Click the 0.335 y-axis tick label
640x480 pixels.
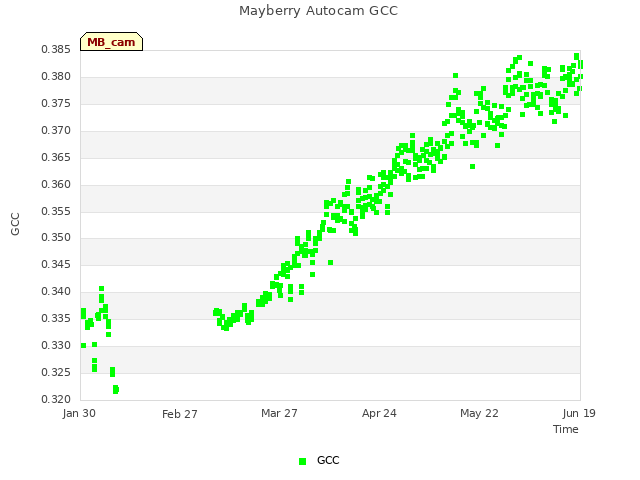(56, 318)
